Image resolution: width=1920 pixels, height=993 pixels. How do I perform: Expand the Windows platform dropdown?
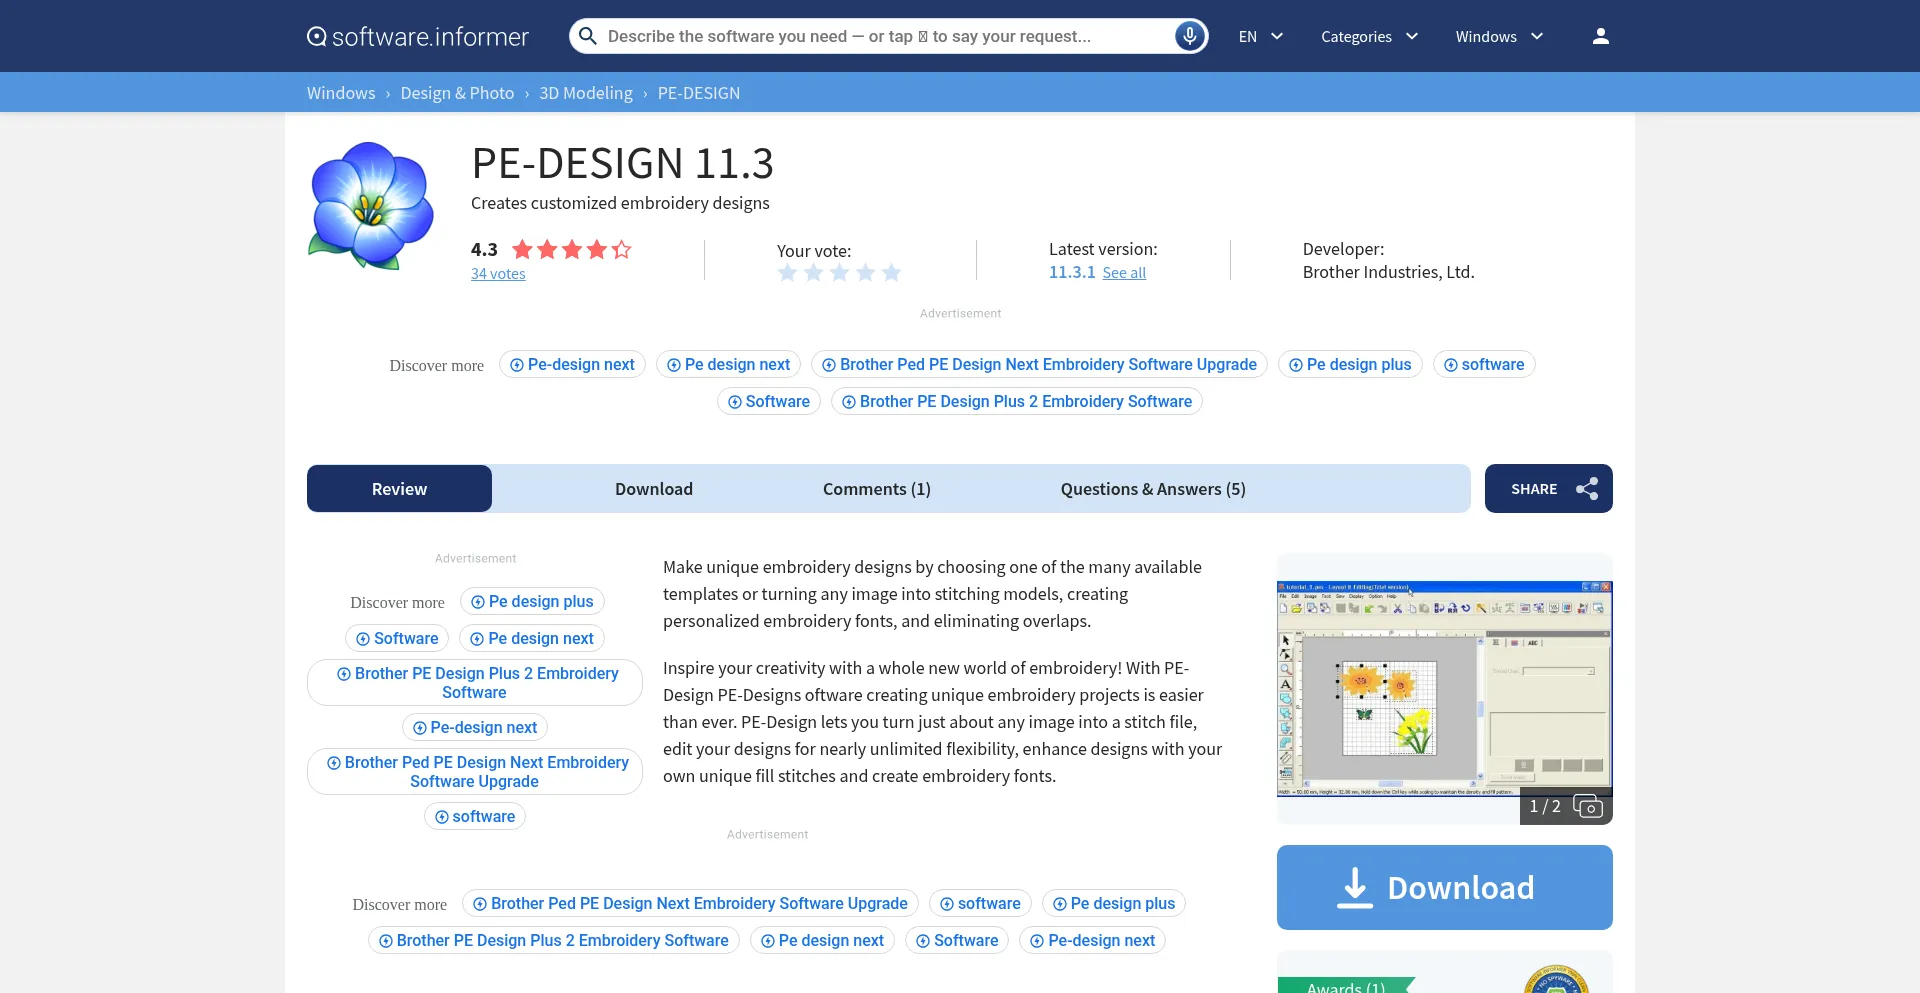pyautogui.click(x=1499, y=36)
